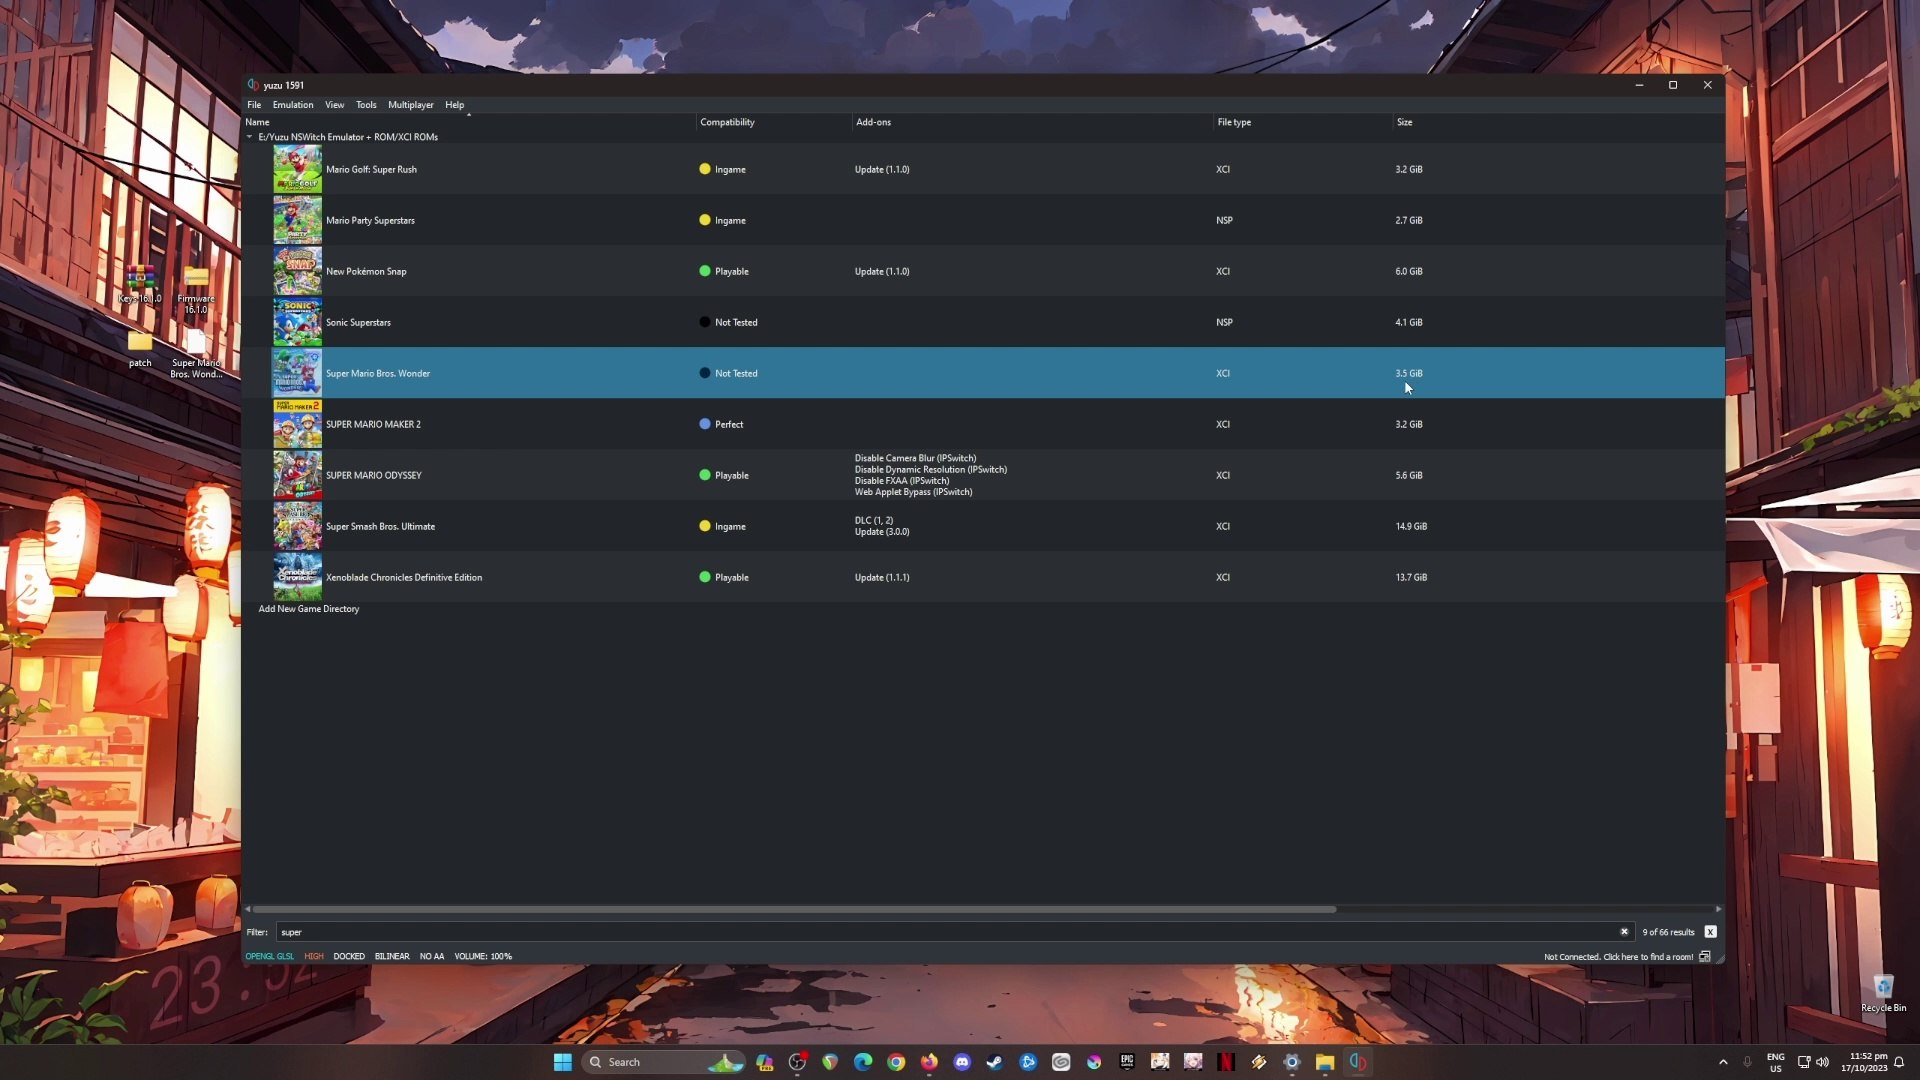Click the Steam icon in taskbar
This screenshot has height=1080, width=1920.
[995, 1062]
